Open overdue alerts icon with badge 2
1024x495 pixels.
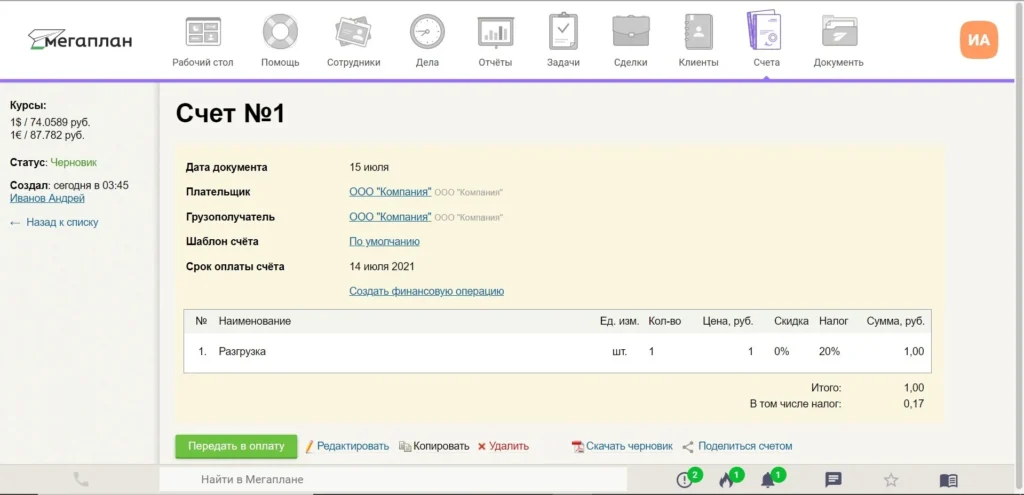click(x=684, y=480)
